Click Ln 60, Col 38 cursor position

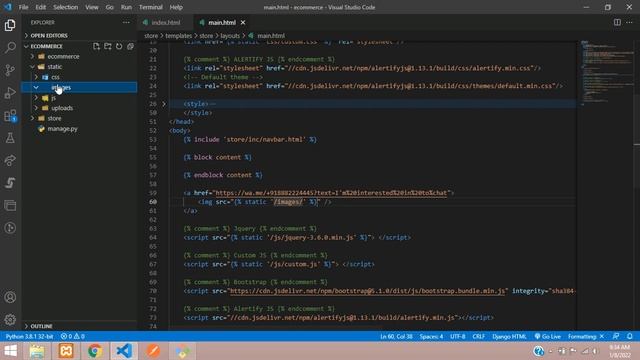[x=396, y=336]
